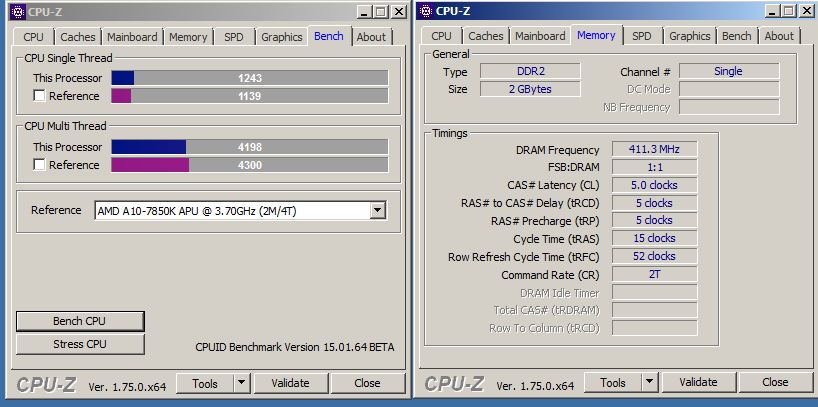Click Row Refresh tRFC 52 clocks
Viewport: 818px width, 407px height.
[654, 256]
